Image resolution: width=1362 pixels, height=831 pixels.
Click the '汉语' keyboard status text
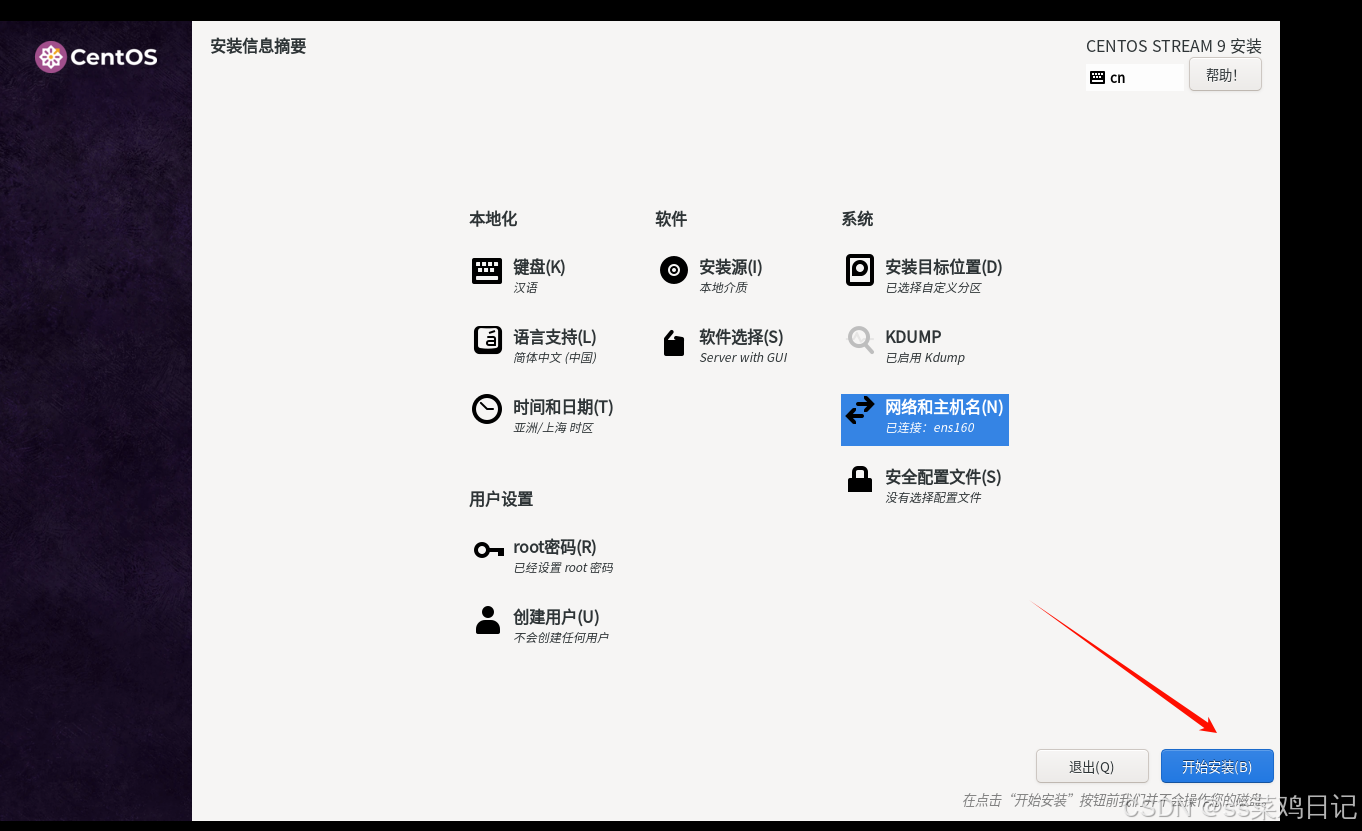[525, 288]
